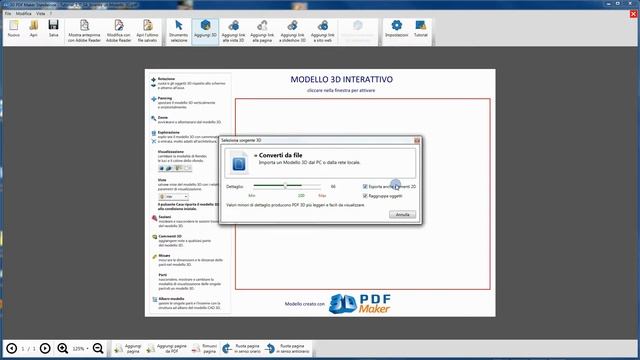
Task: Click the Annulla button in dialog
Action: point(402,215)
